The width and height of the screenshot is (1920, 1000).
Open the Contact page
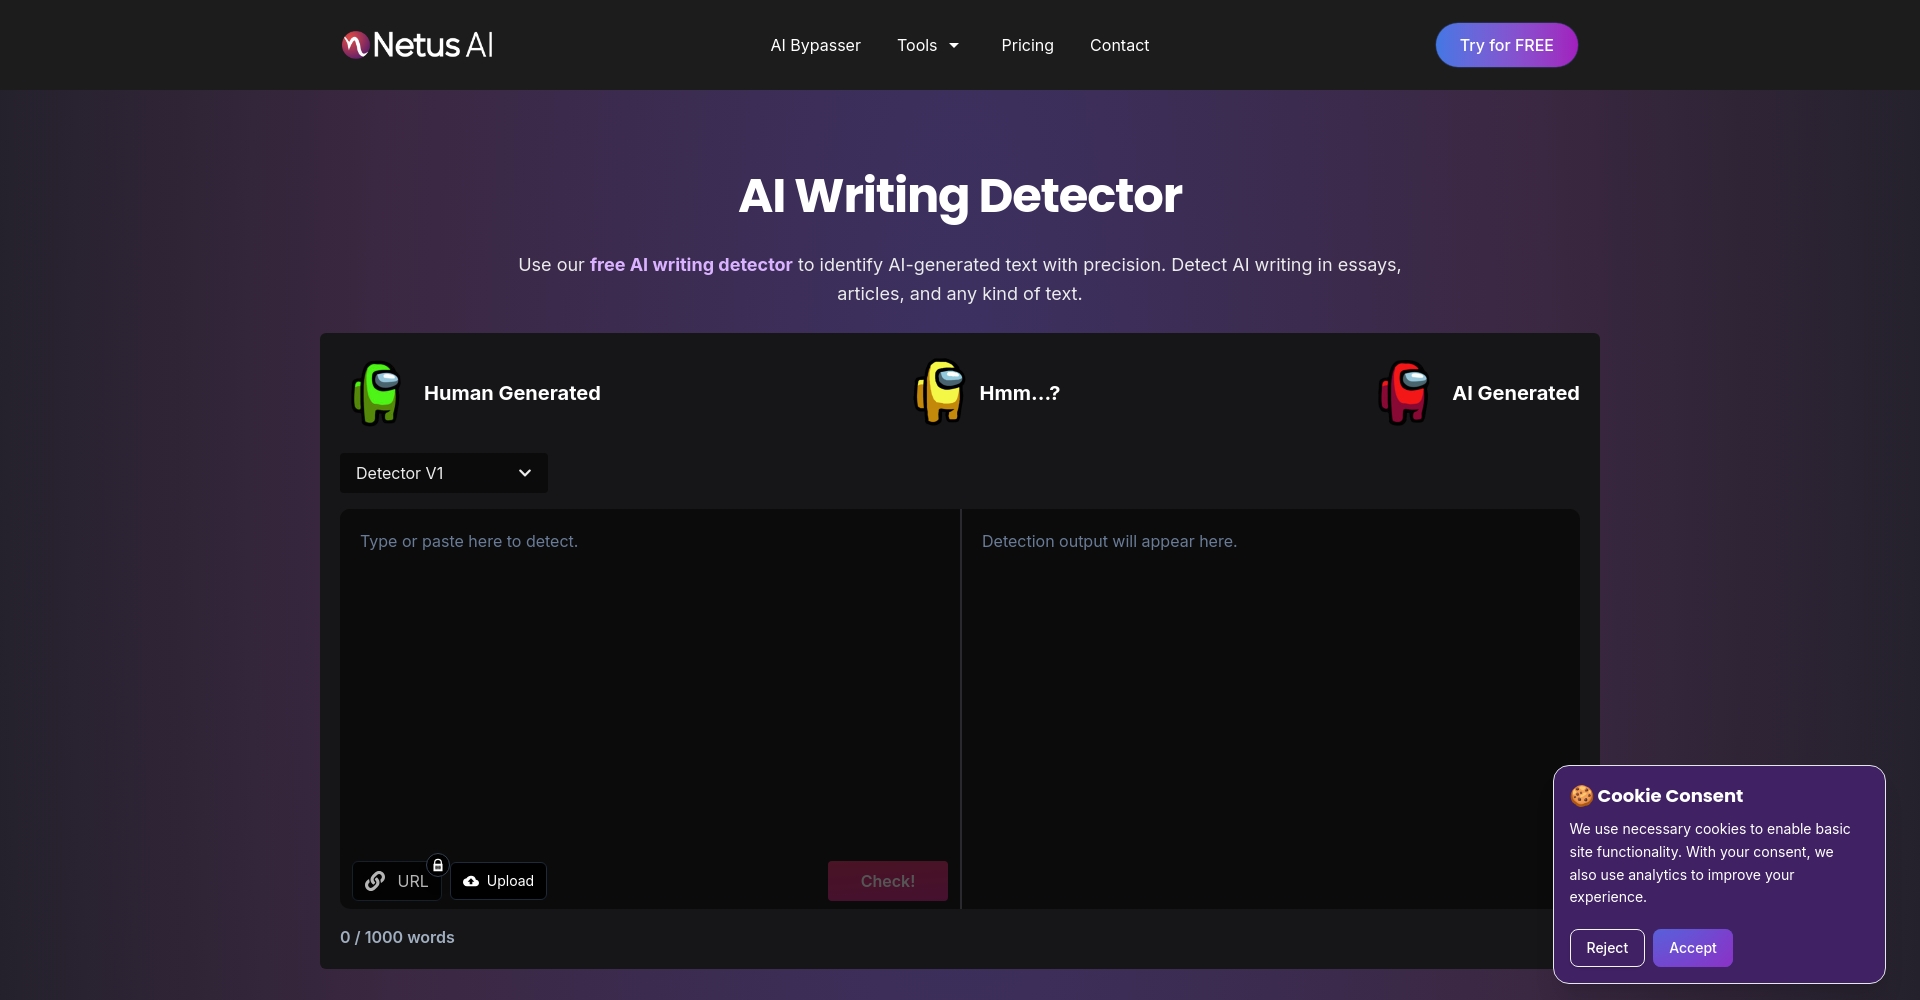tap(1119, 45)
